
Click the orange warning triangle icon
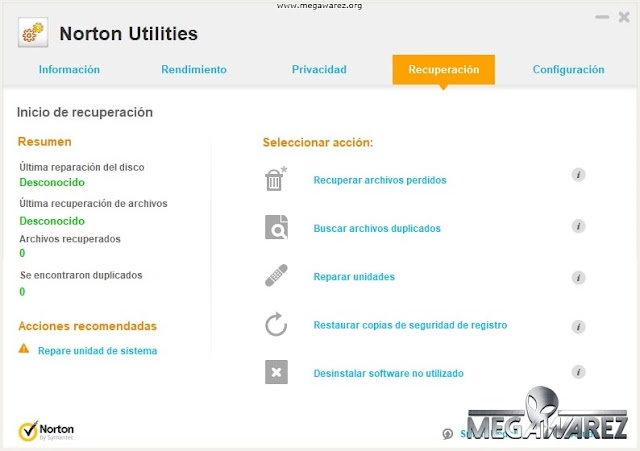[24, 348]
